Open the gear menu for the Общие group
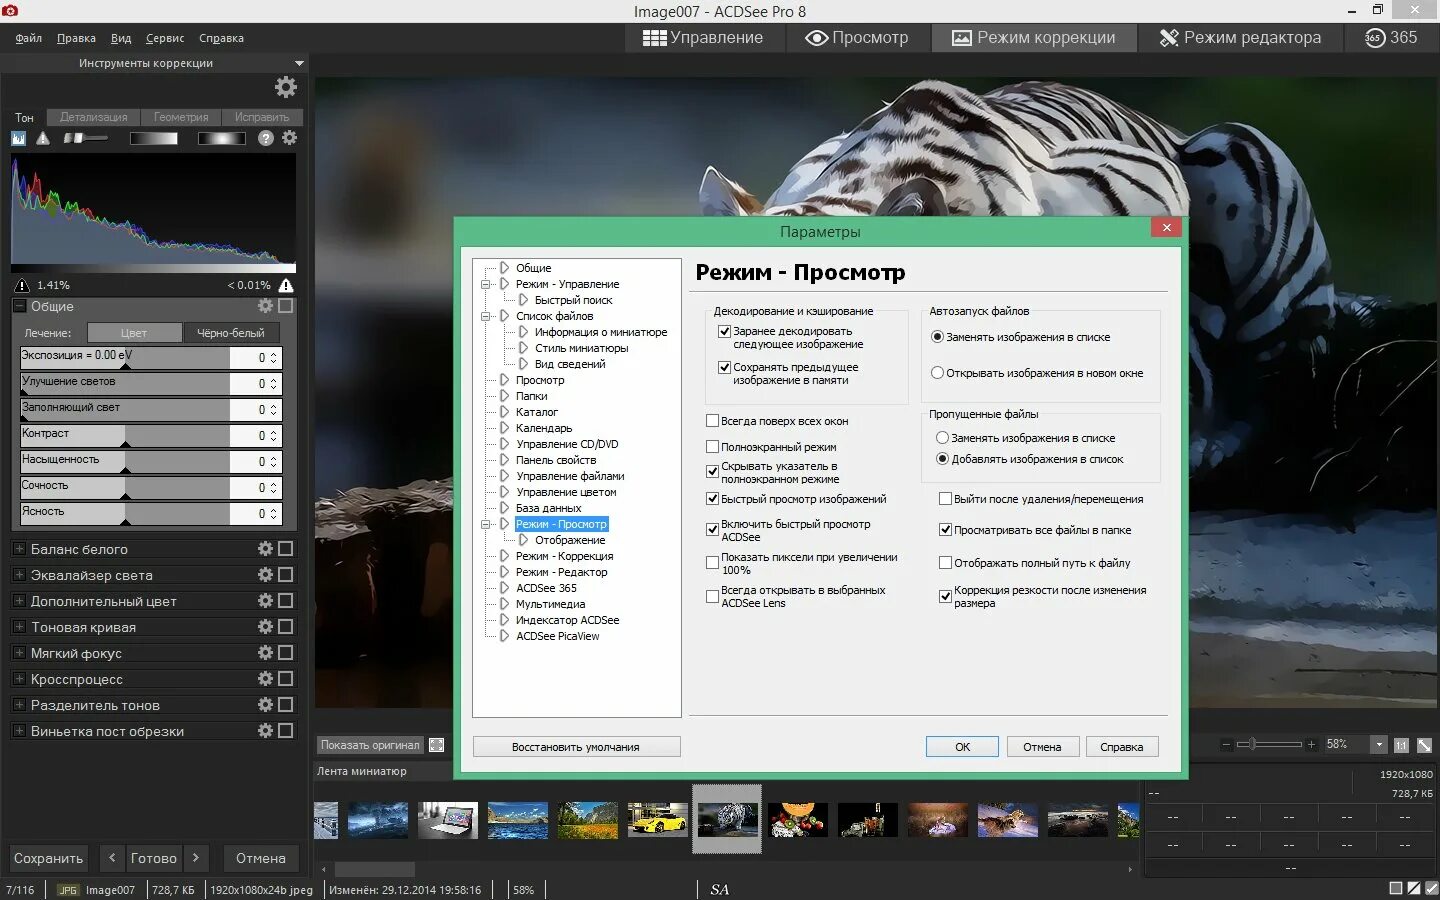1440x900 pixels. click(x=265, y=306)
